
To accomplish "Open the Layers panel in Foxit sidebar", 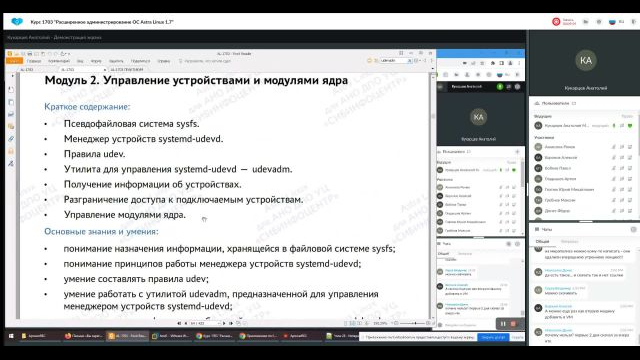I will tap(11, 114).
